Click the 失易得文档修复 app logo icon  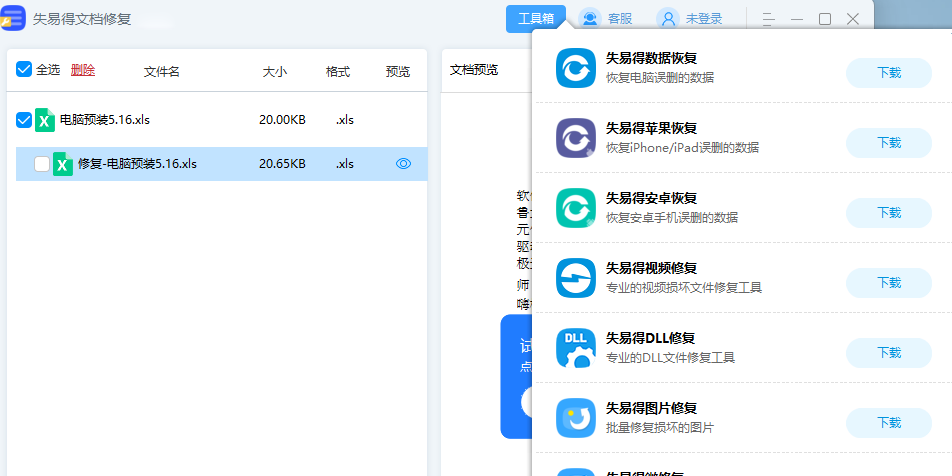coord(13,18)
